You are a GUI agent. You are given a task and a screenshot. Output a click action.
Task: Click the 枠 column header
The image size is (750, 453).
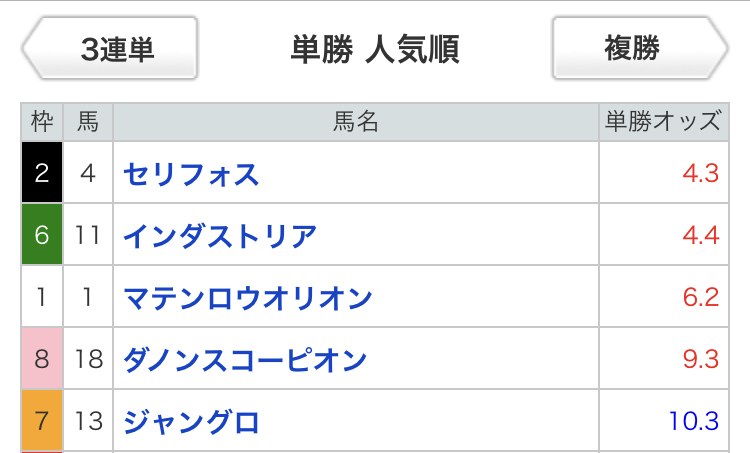click(x=42, y=122)
